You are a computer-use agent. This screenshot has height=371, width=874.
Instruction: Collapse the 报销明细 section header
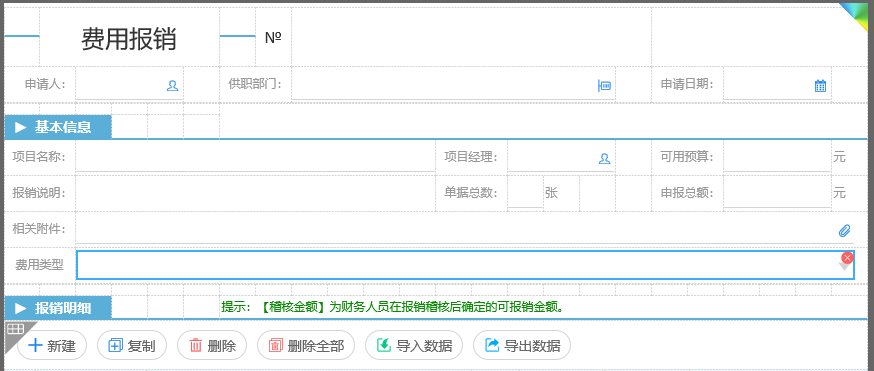[58, 307]
